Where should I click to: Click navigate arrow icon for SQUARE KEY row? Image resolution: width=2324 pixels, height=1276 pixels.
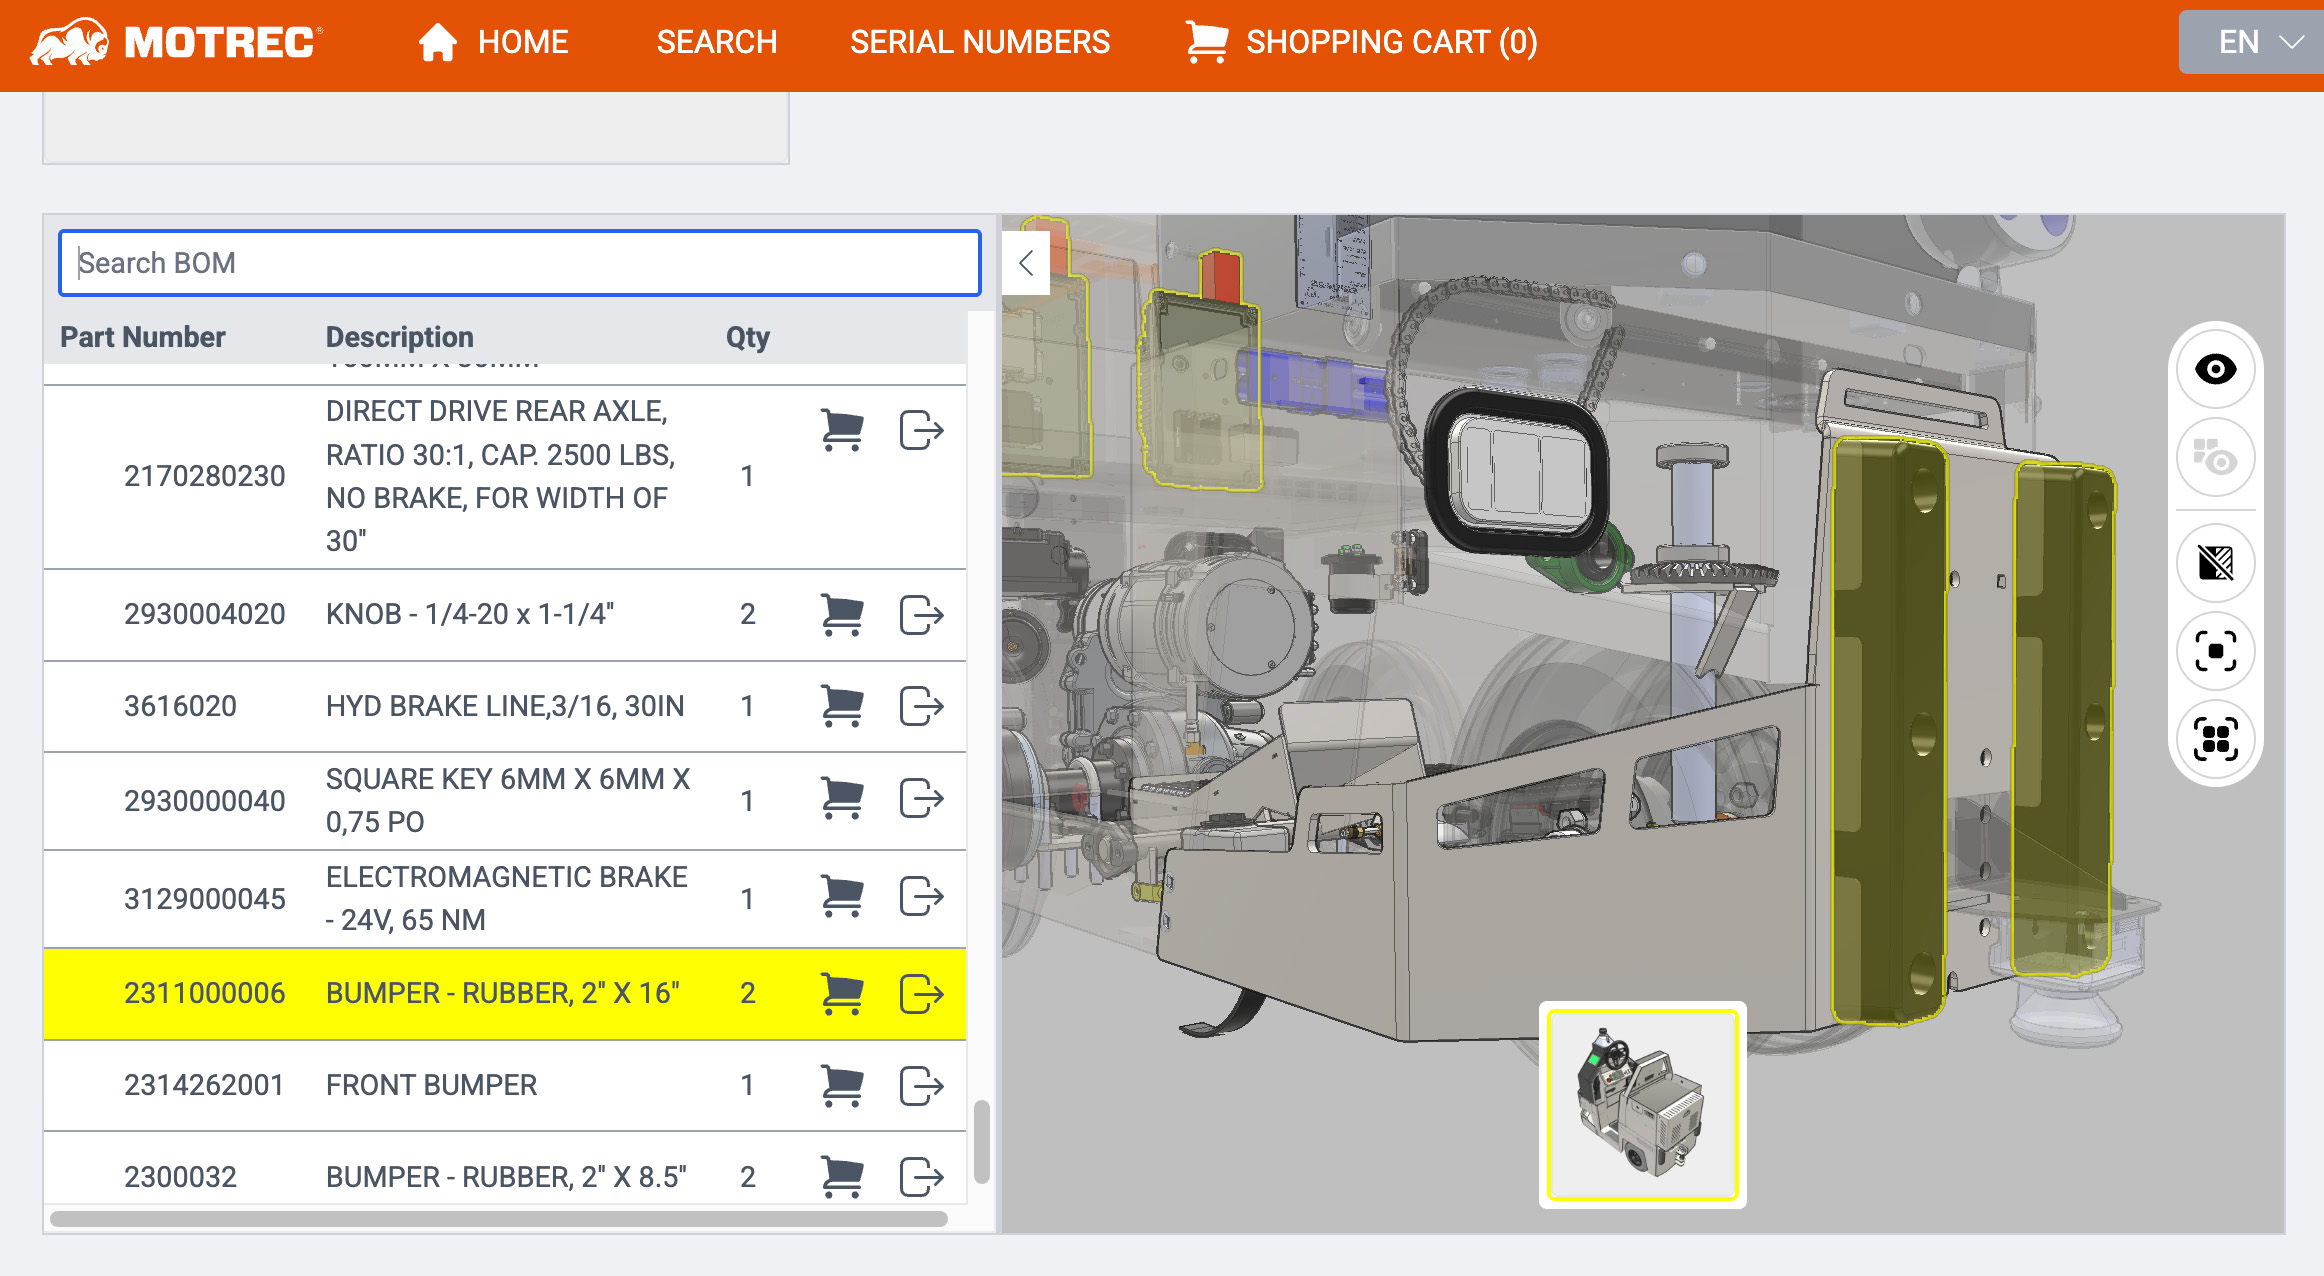[921, 798]
